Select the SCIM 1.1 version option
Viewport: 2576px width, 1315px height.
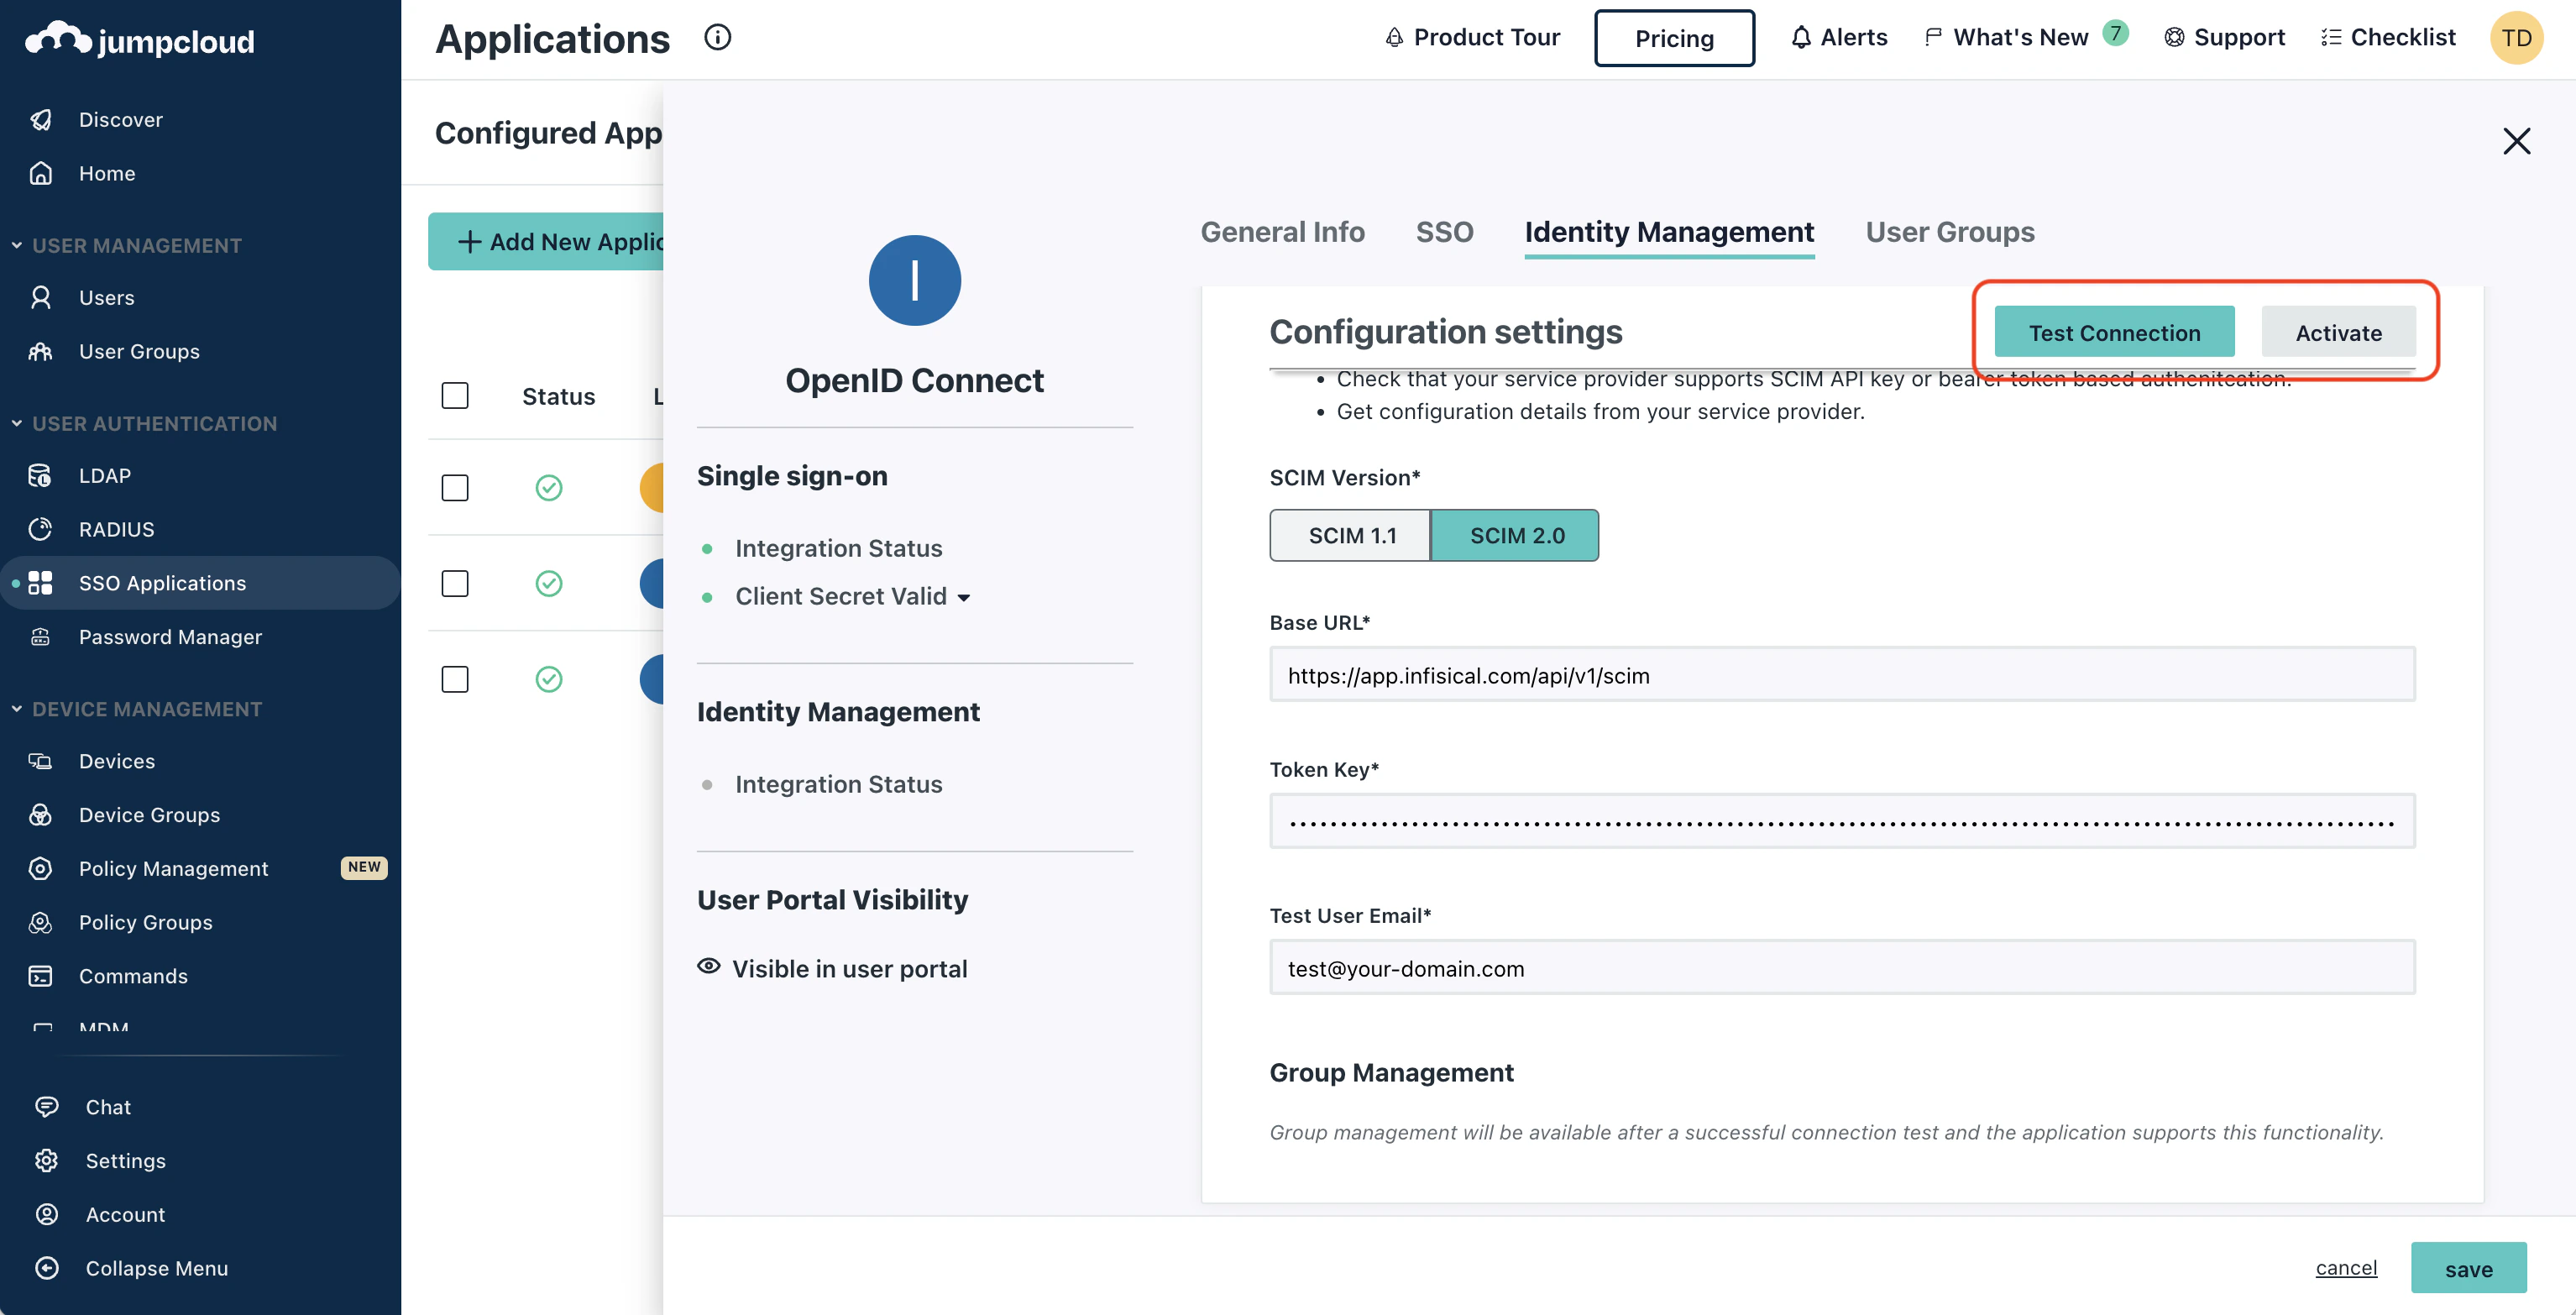click(1351, 535)
